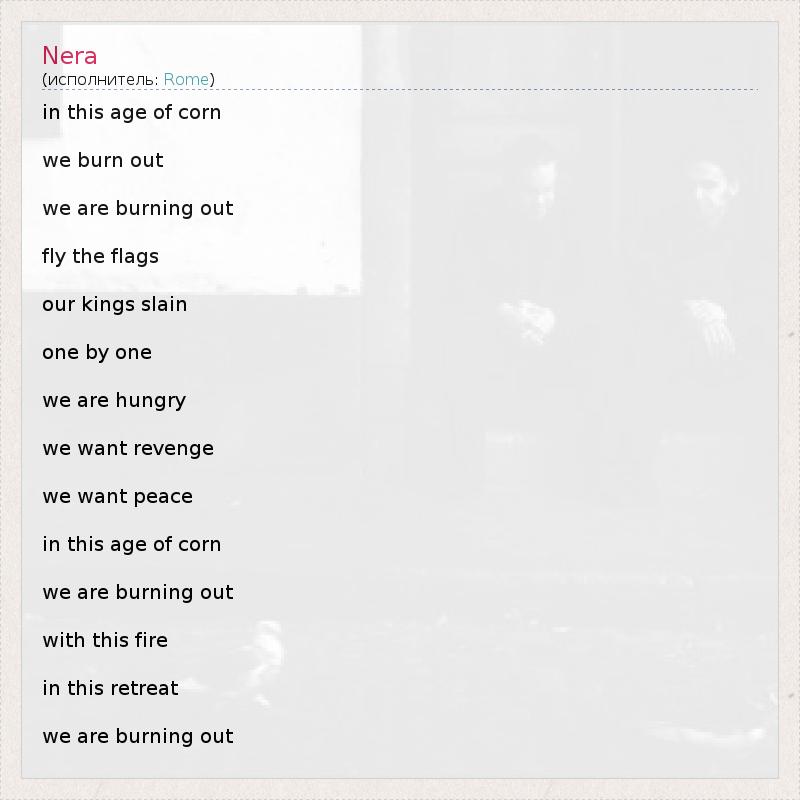Click the line "in this retreat"

pyautogui.click(x=110, y=688)
